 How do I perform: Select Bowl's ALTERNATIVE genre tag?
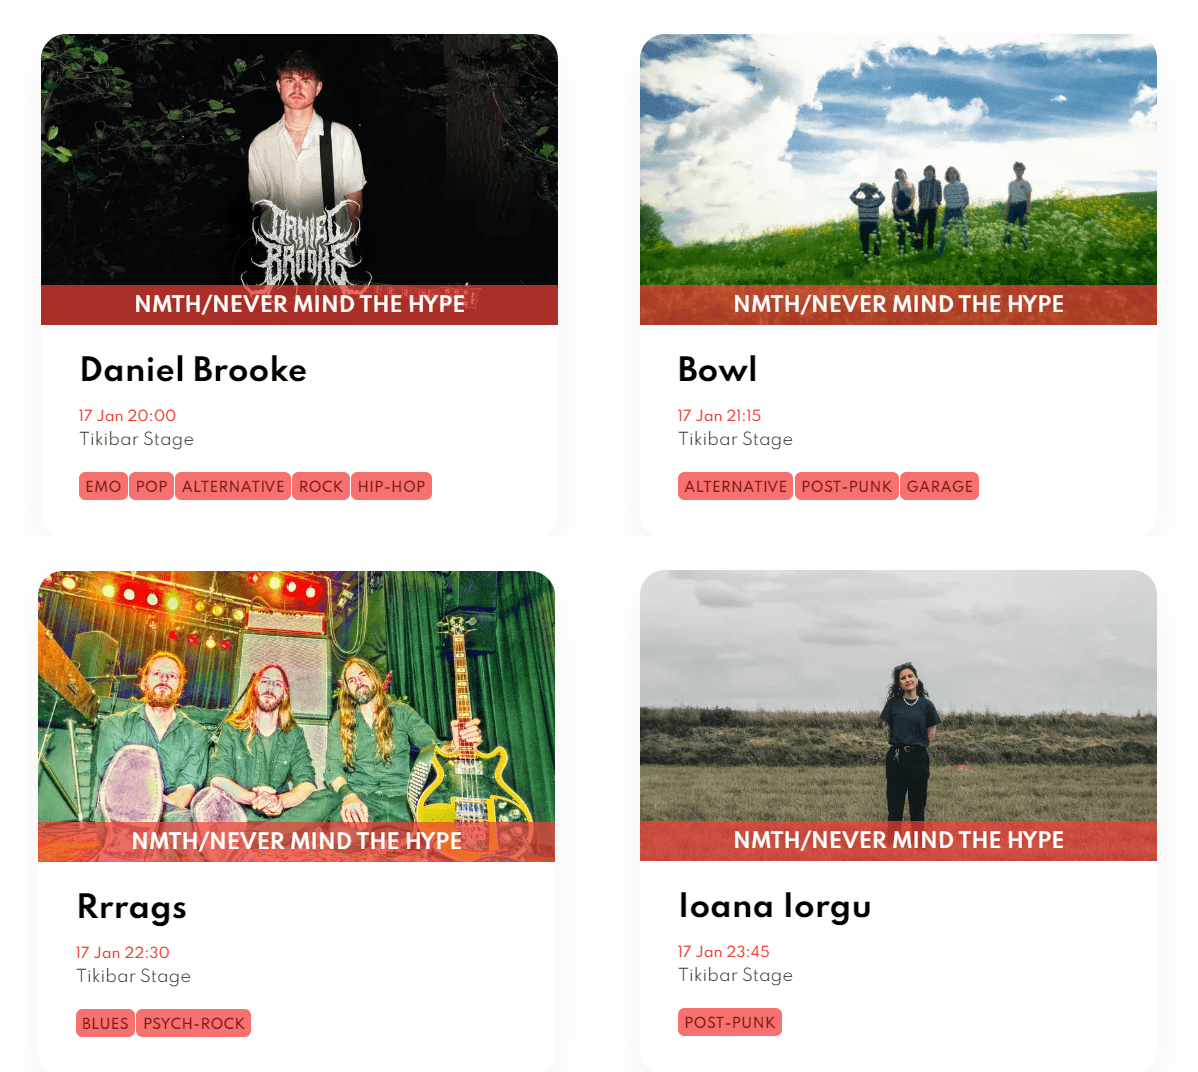click(735, 487)
